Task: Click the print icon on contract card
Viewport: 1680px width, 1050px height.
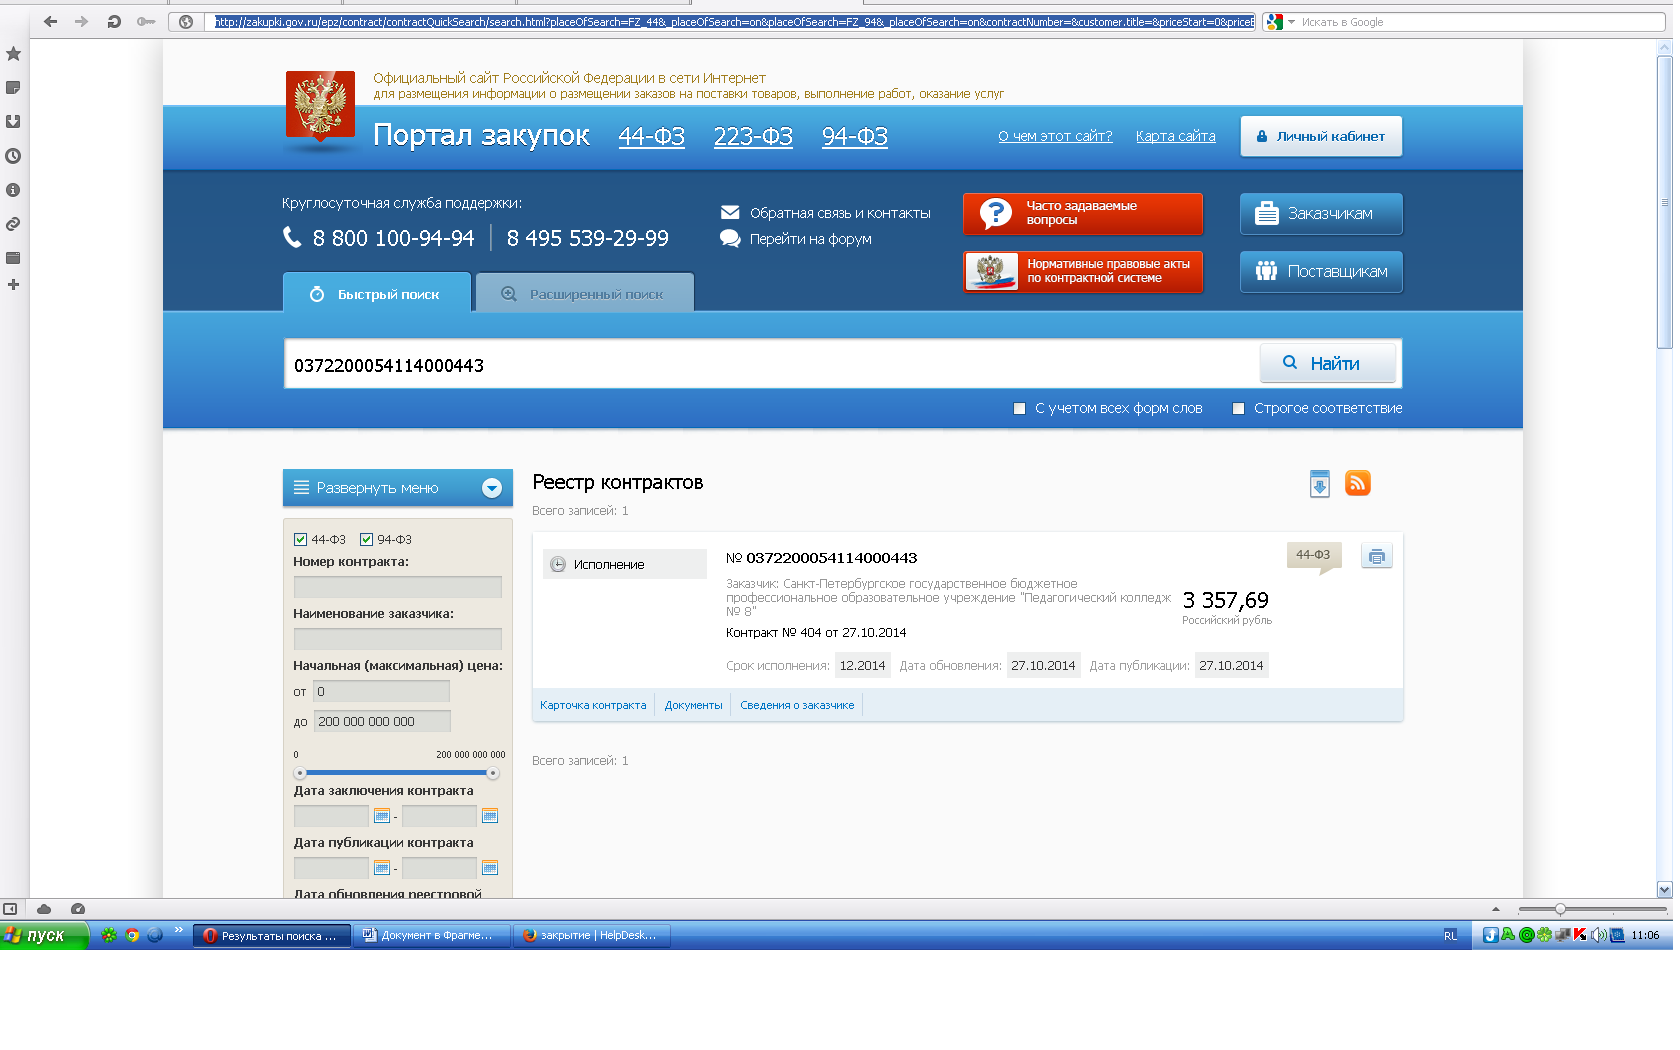Action: click(1377, 556)
